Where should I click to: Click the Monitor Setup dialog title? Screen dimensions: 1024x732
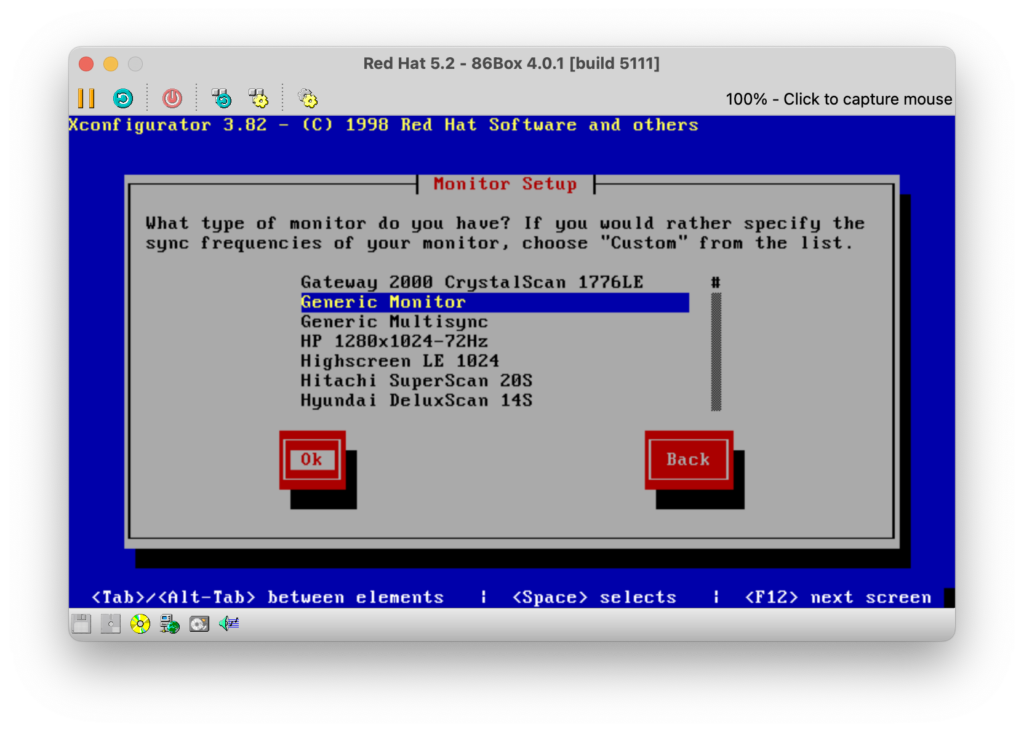[x=505, y=184]
